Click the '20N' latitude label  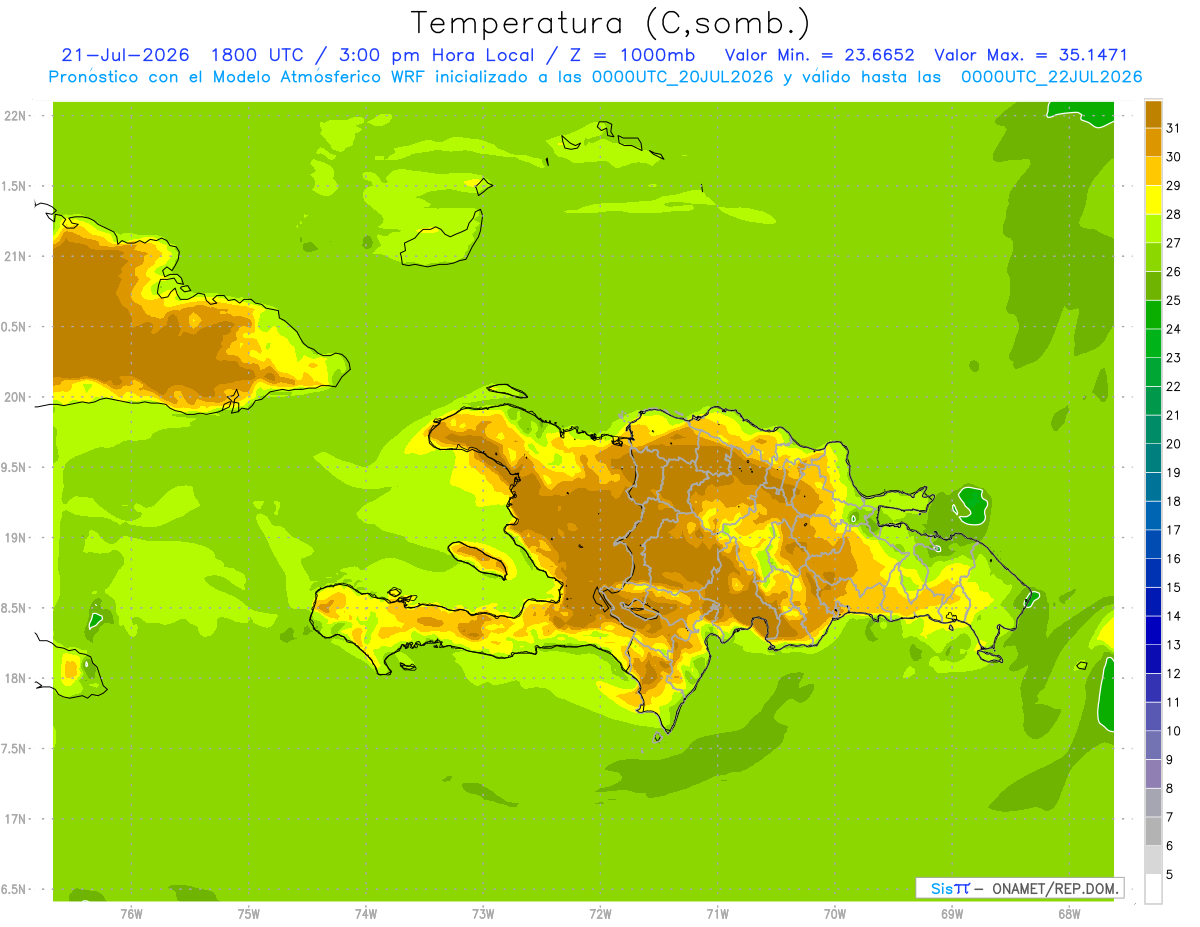coord(16,397)
